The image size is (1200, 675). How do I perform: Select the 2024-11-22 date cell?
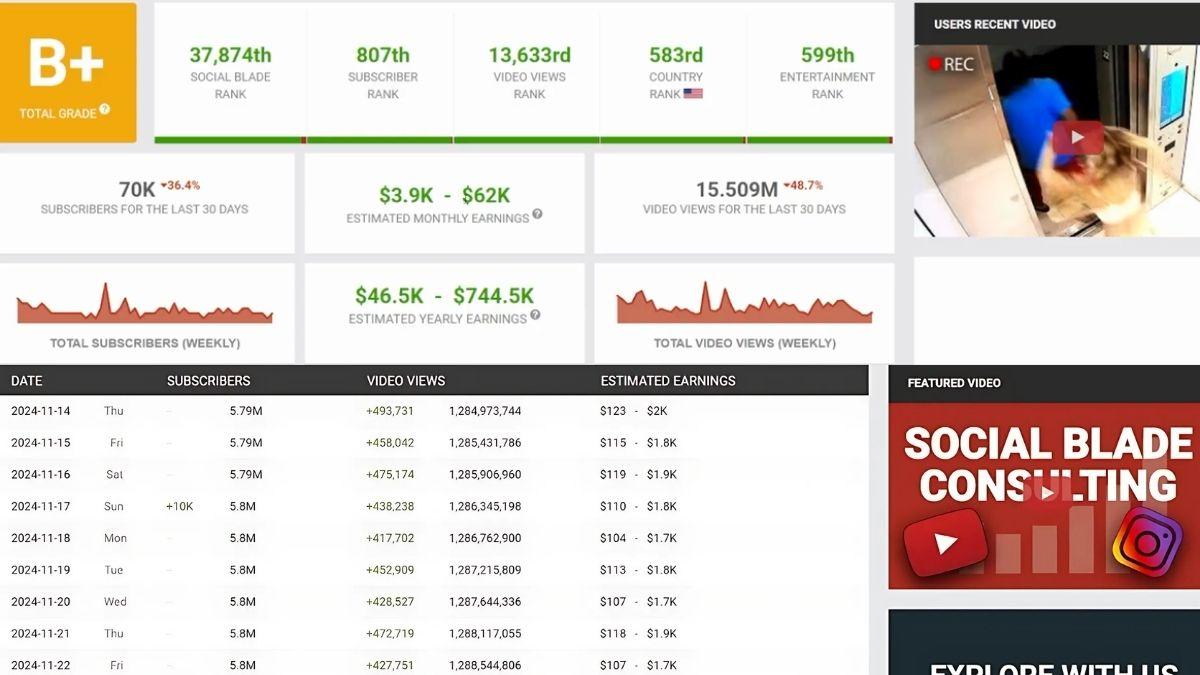[41, 666]
